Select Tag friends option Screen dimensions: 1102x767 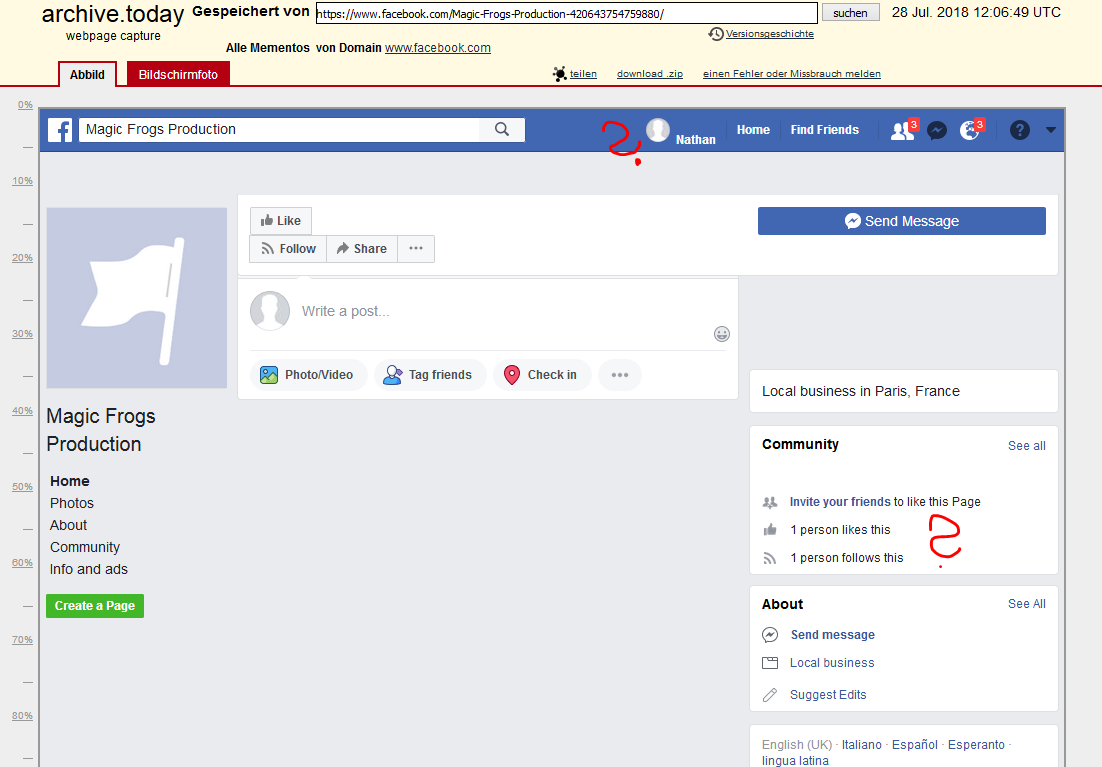pos(429,375)
